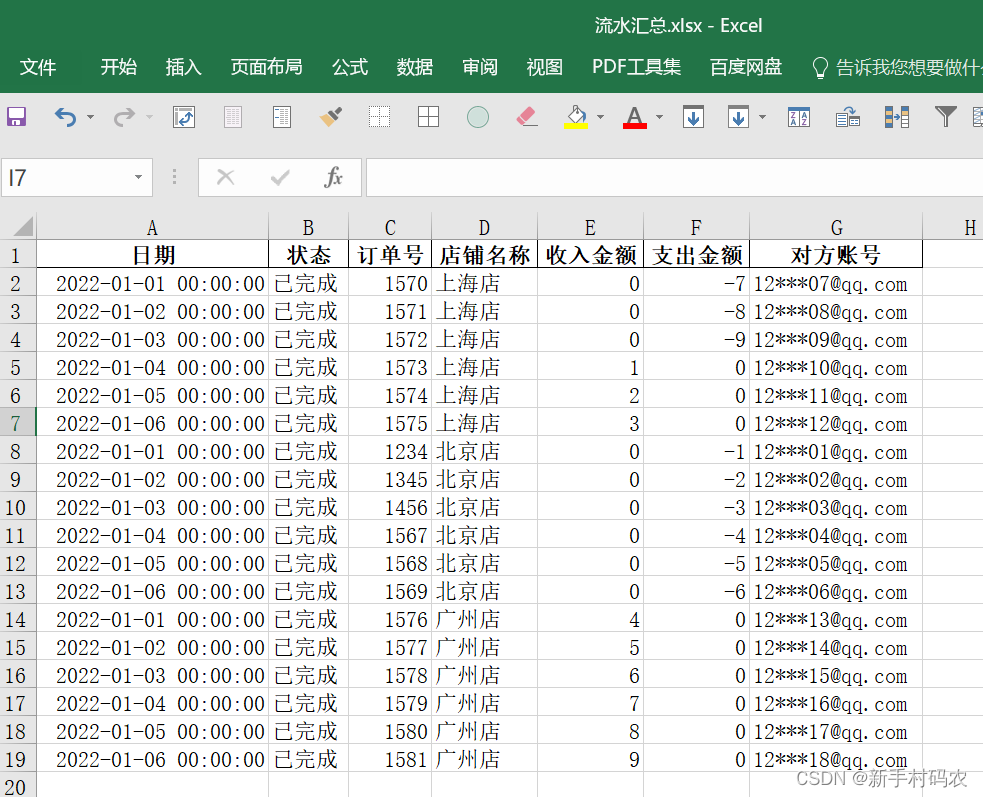Open the 文件 menu

pyautogui.click(x=38, y=67)
